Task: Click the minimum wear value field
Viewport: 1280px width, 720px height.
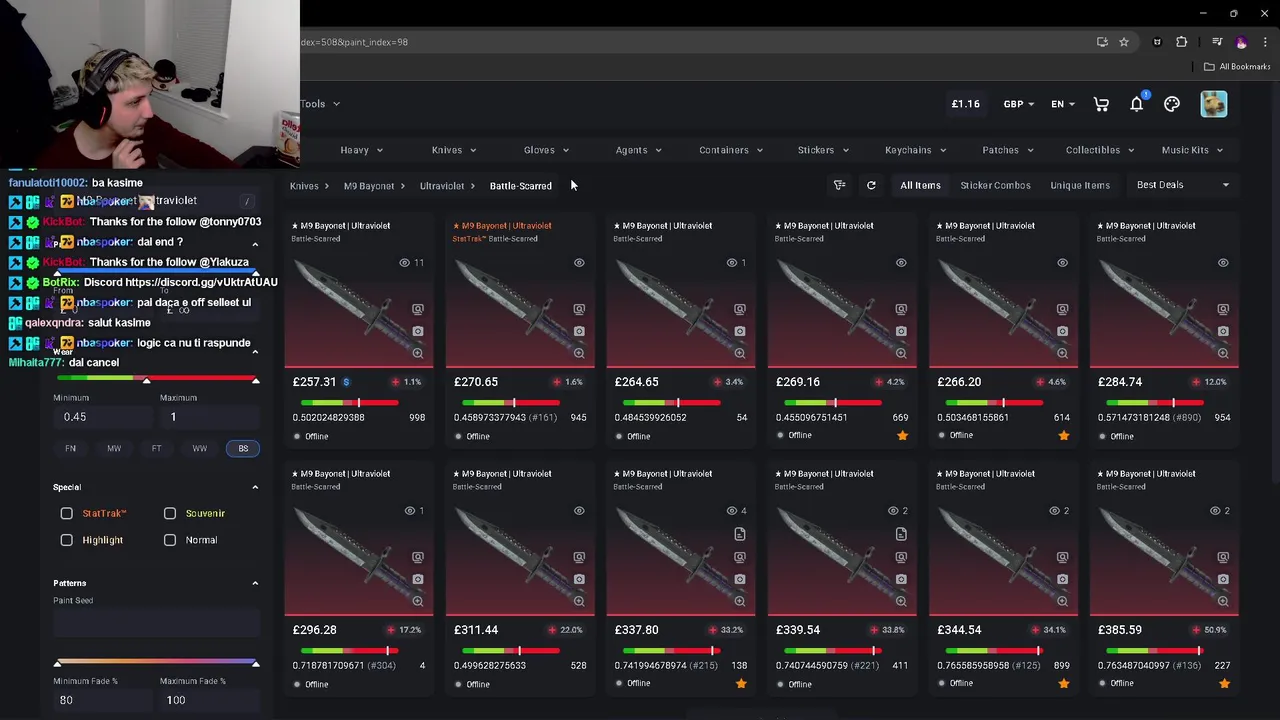Action: [103, 417]
